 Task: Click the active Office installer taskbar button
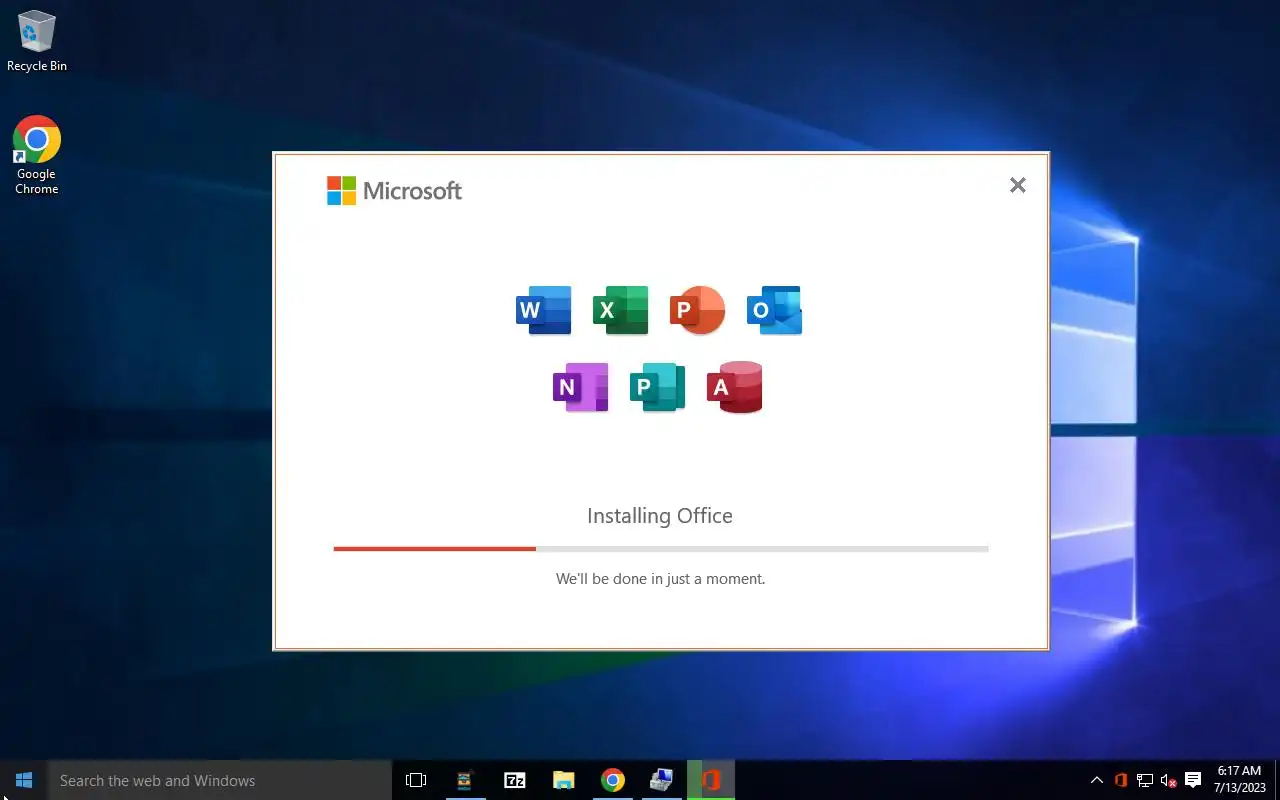point(711,780)
